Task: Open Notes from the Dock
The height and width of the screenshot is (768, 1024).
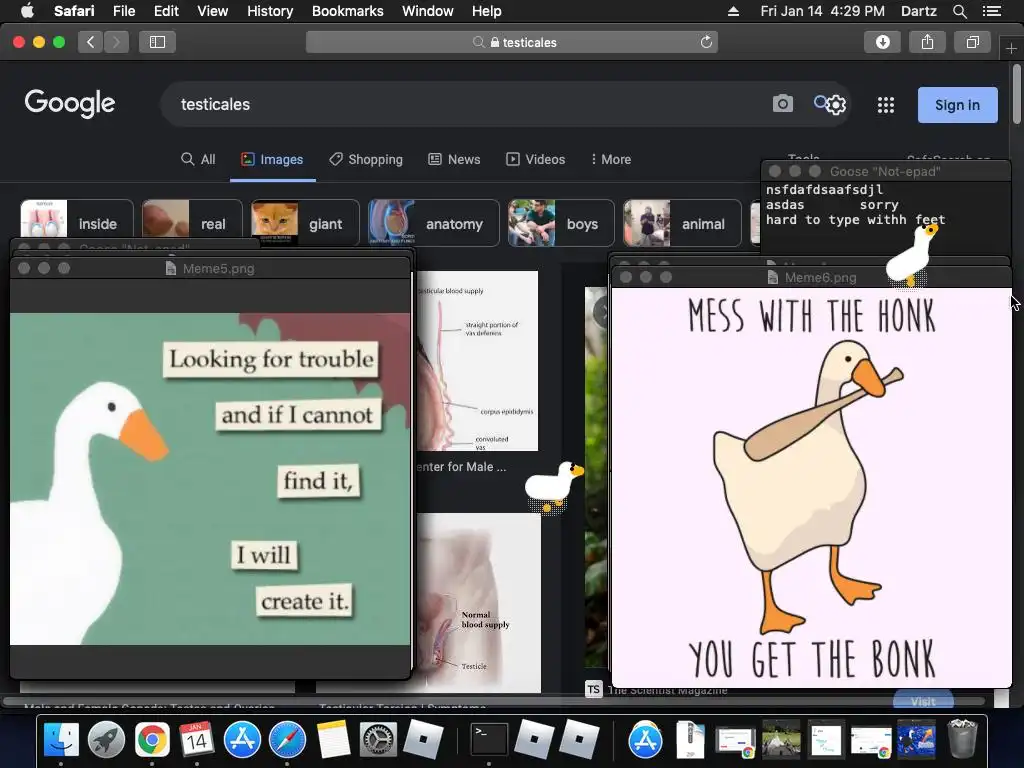Action: point(333,740)
